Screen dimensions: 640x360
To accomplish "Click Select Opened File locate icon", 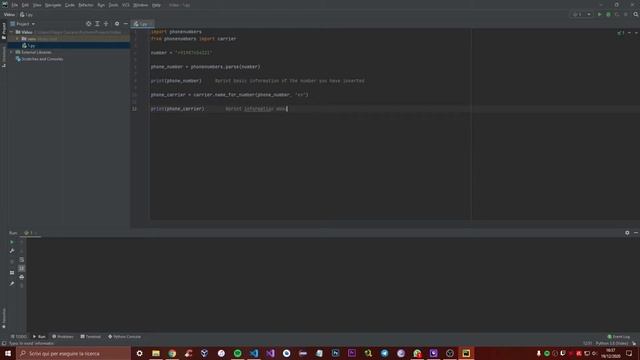I will [89, 24].
